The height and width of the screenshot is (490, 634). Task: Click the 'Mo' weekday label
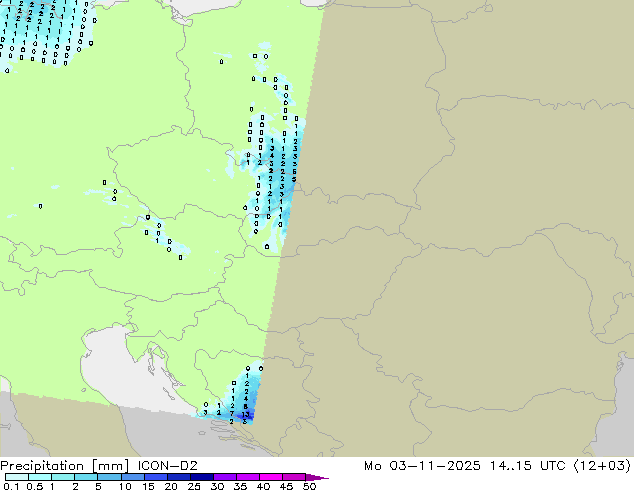click(x=372, y=466)
